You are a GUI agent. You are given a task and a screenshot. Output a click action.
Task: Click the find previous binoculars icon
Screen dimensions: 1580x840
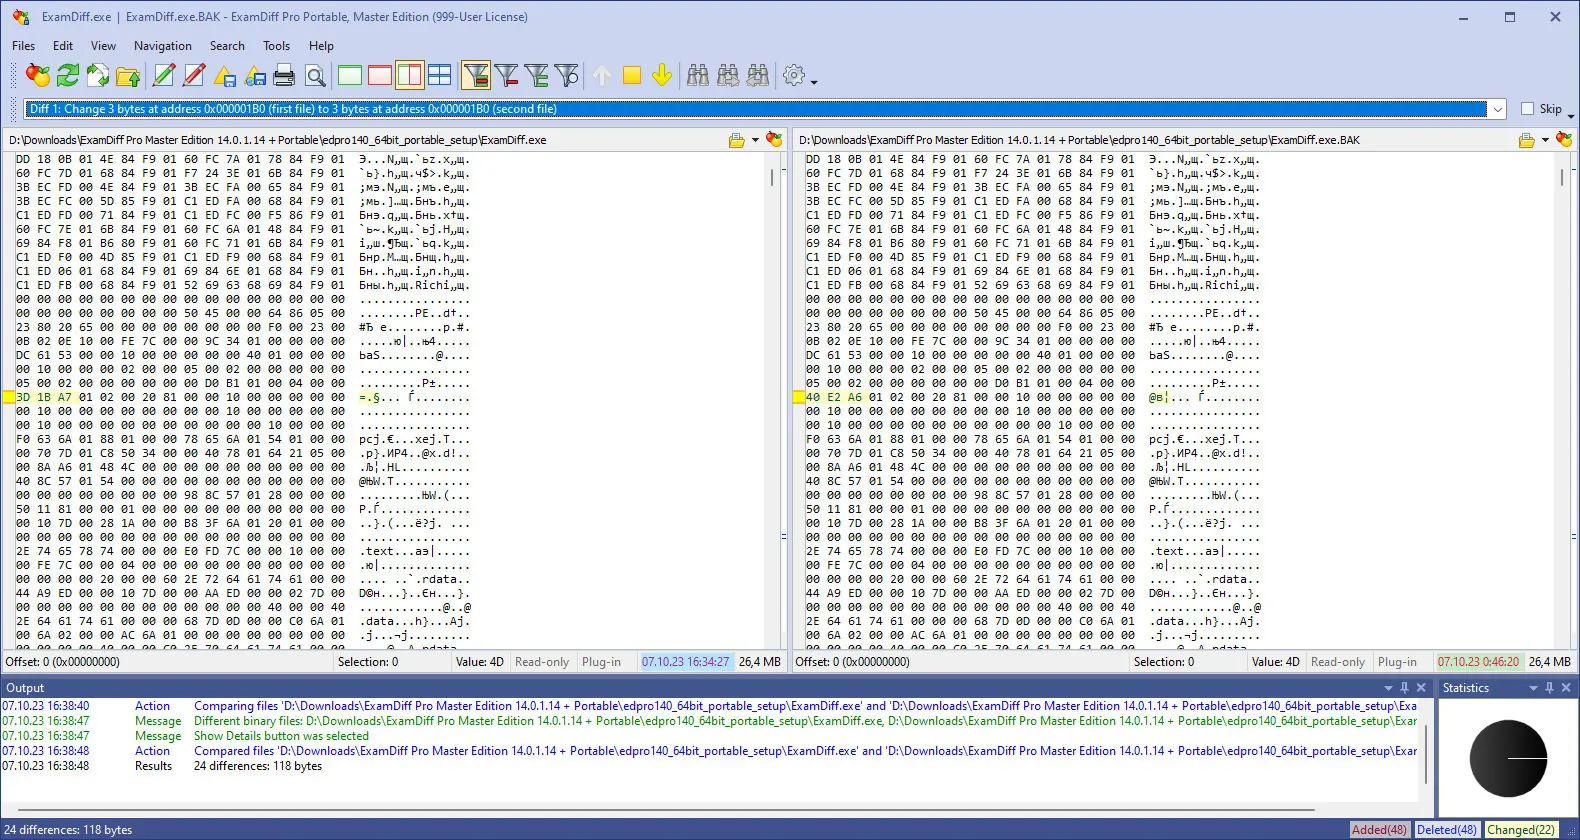(758, 75)
